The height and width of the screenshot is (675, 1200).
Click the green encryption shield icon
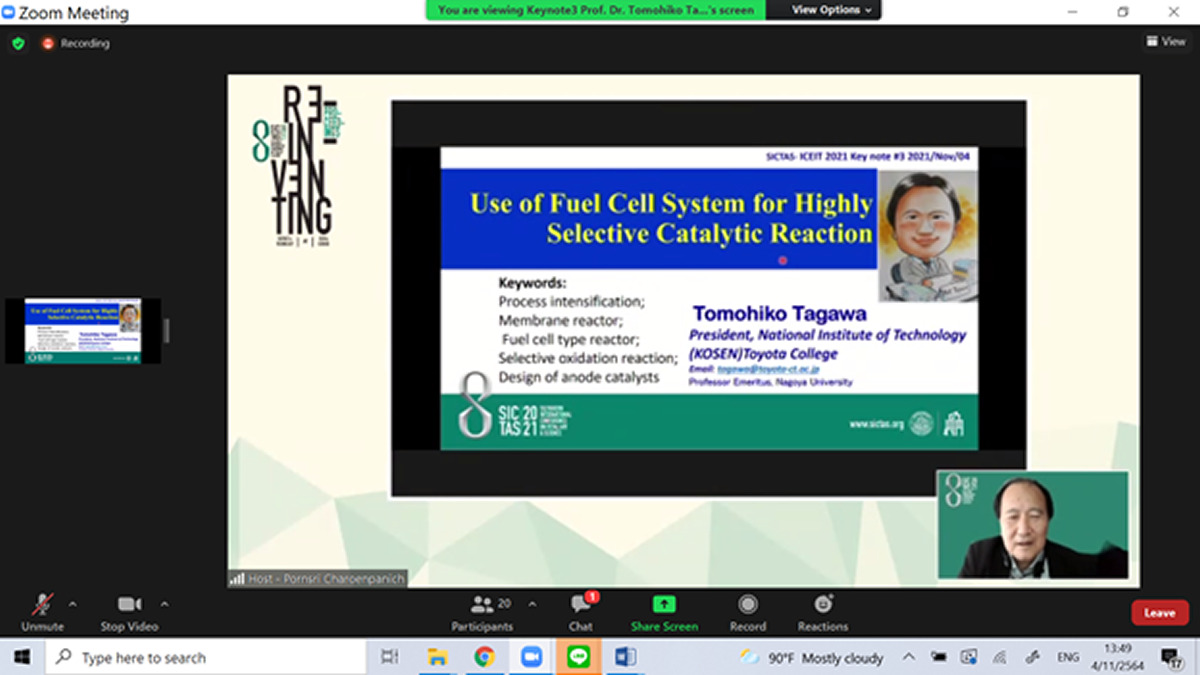[x=18, y=44]
